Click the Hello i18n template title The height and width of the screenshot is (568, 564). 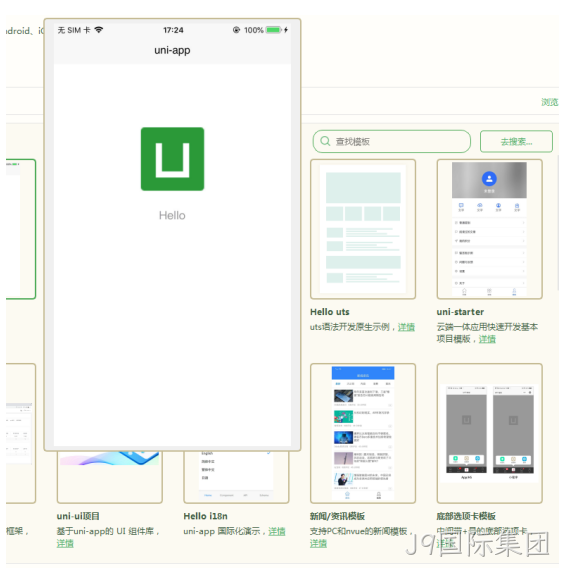tap(205, 516)
